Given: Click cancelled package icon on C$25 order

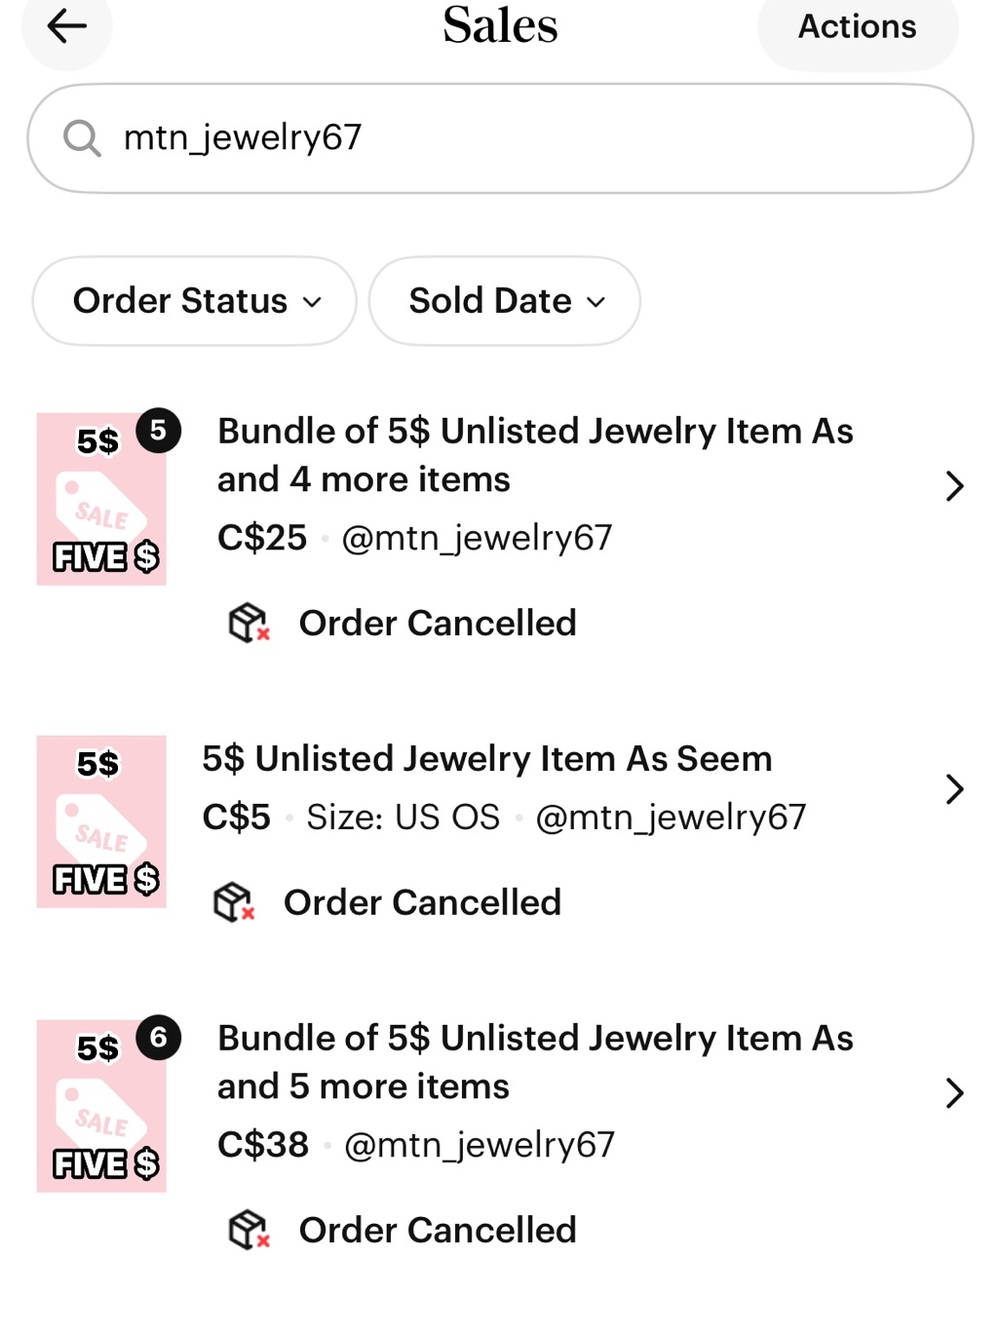Looking at the screenshot, I should click(249, 623).
